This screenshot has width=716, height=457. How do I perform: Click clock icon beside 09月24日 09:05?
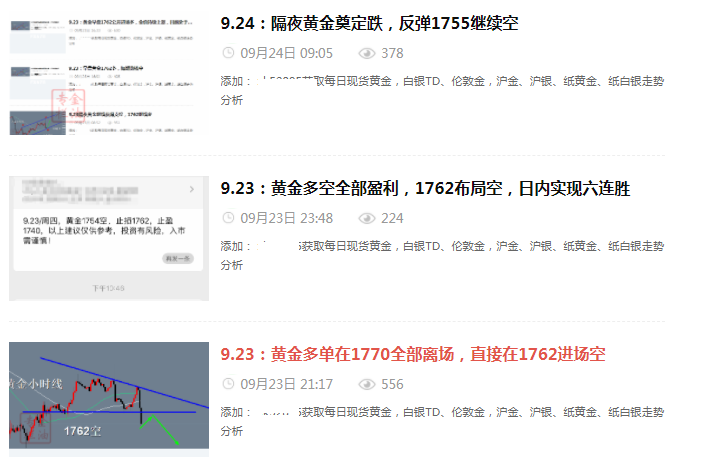(228, 53)
